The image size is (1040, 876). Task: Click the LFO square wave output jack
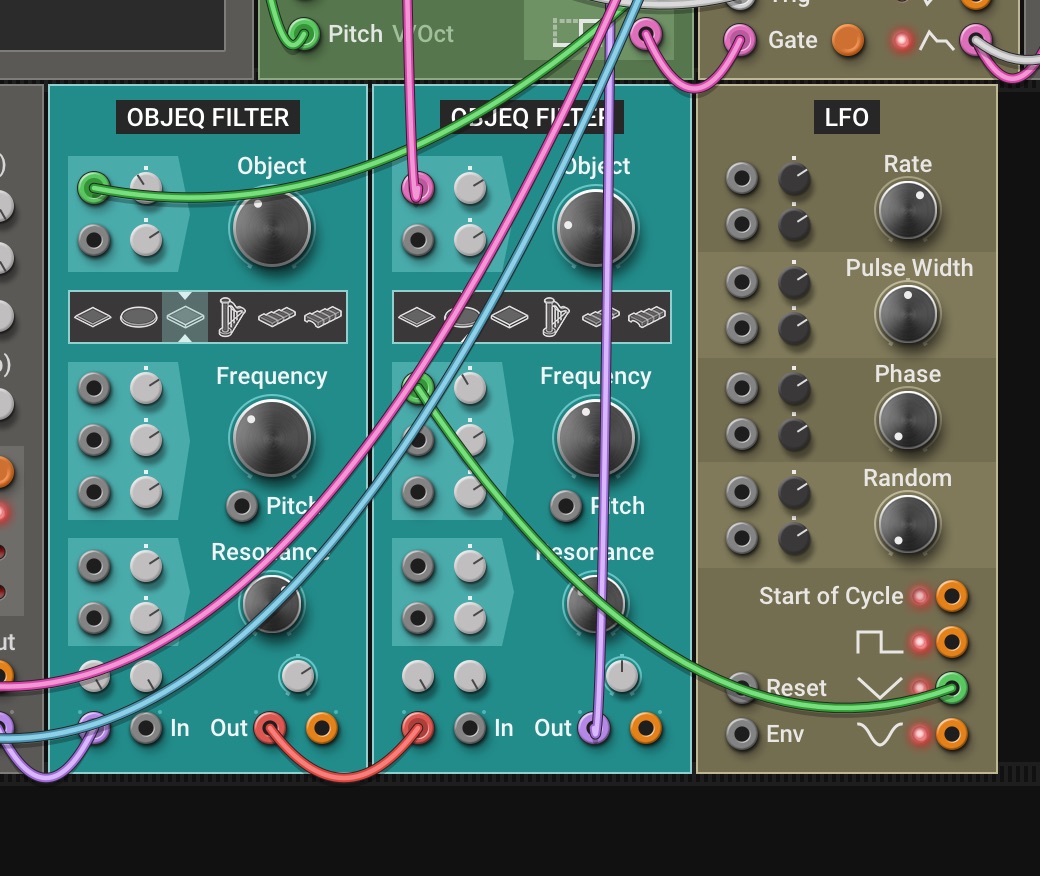(x=951, y=642)
